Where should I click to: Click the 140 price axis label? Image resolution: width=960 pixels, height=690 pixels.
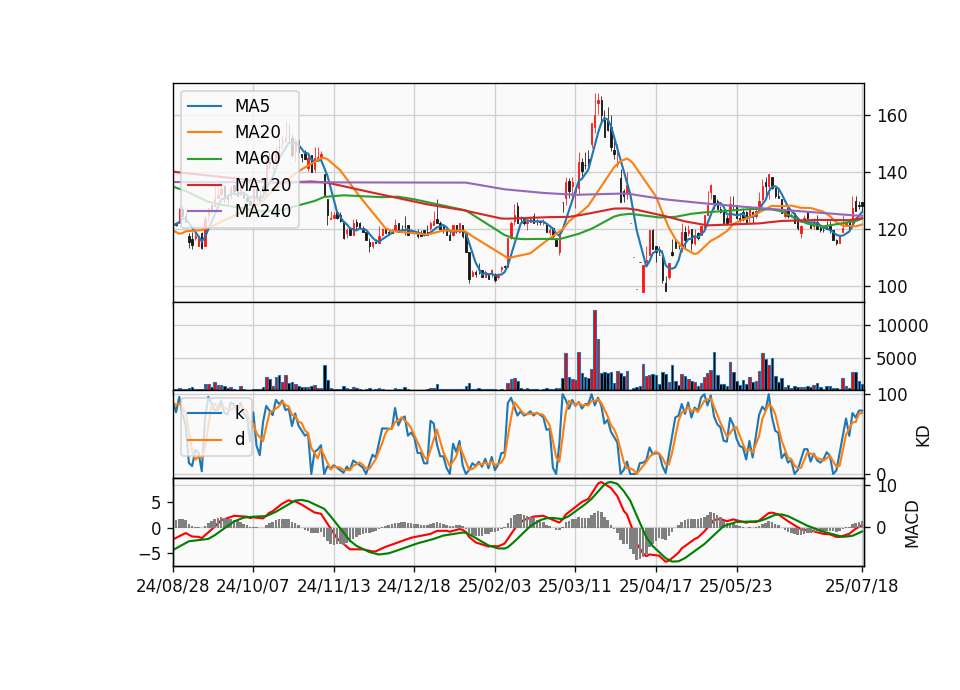click(x=892, y=173)
